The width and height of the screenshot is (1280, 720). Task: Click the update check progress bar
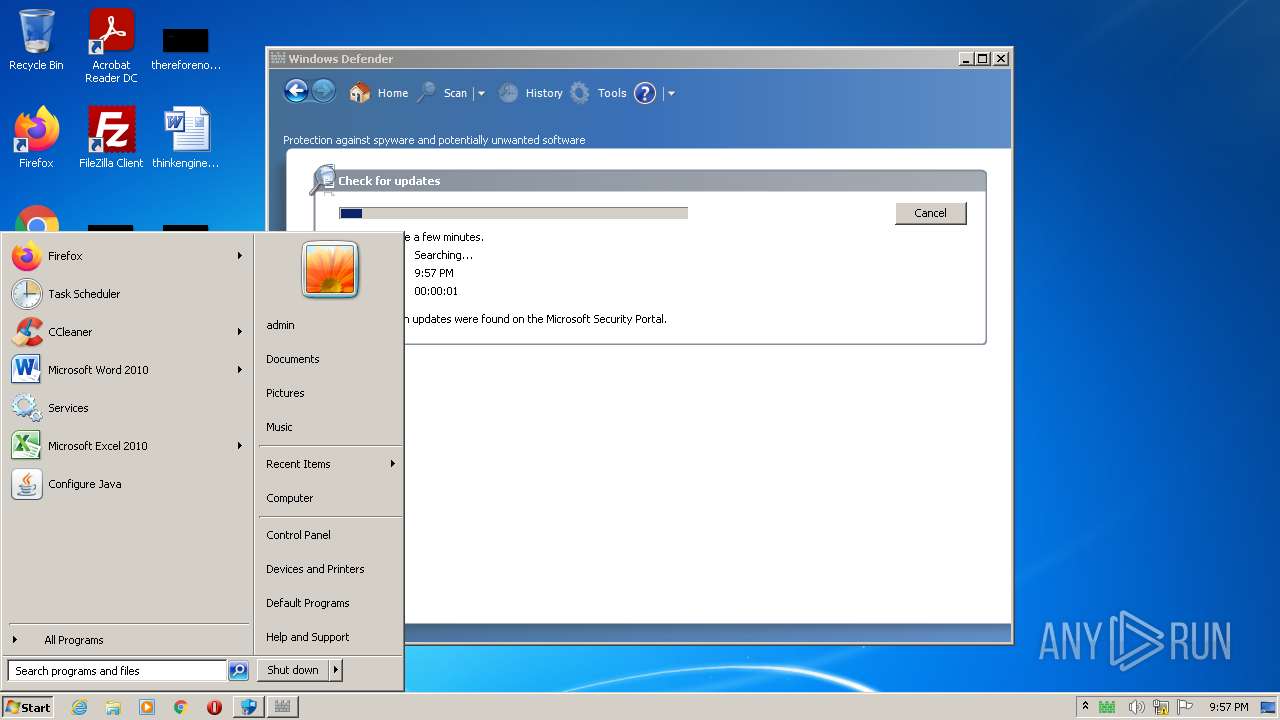(x=513, y=213)
